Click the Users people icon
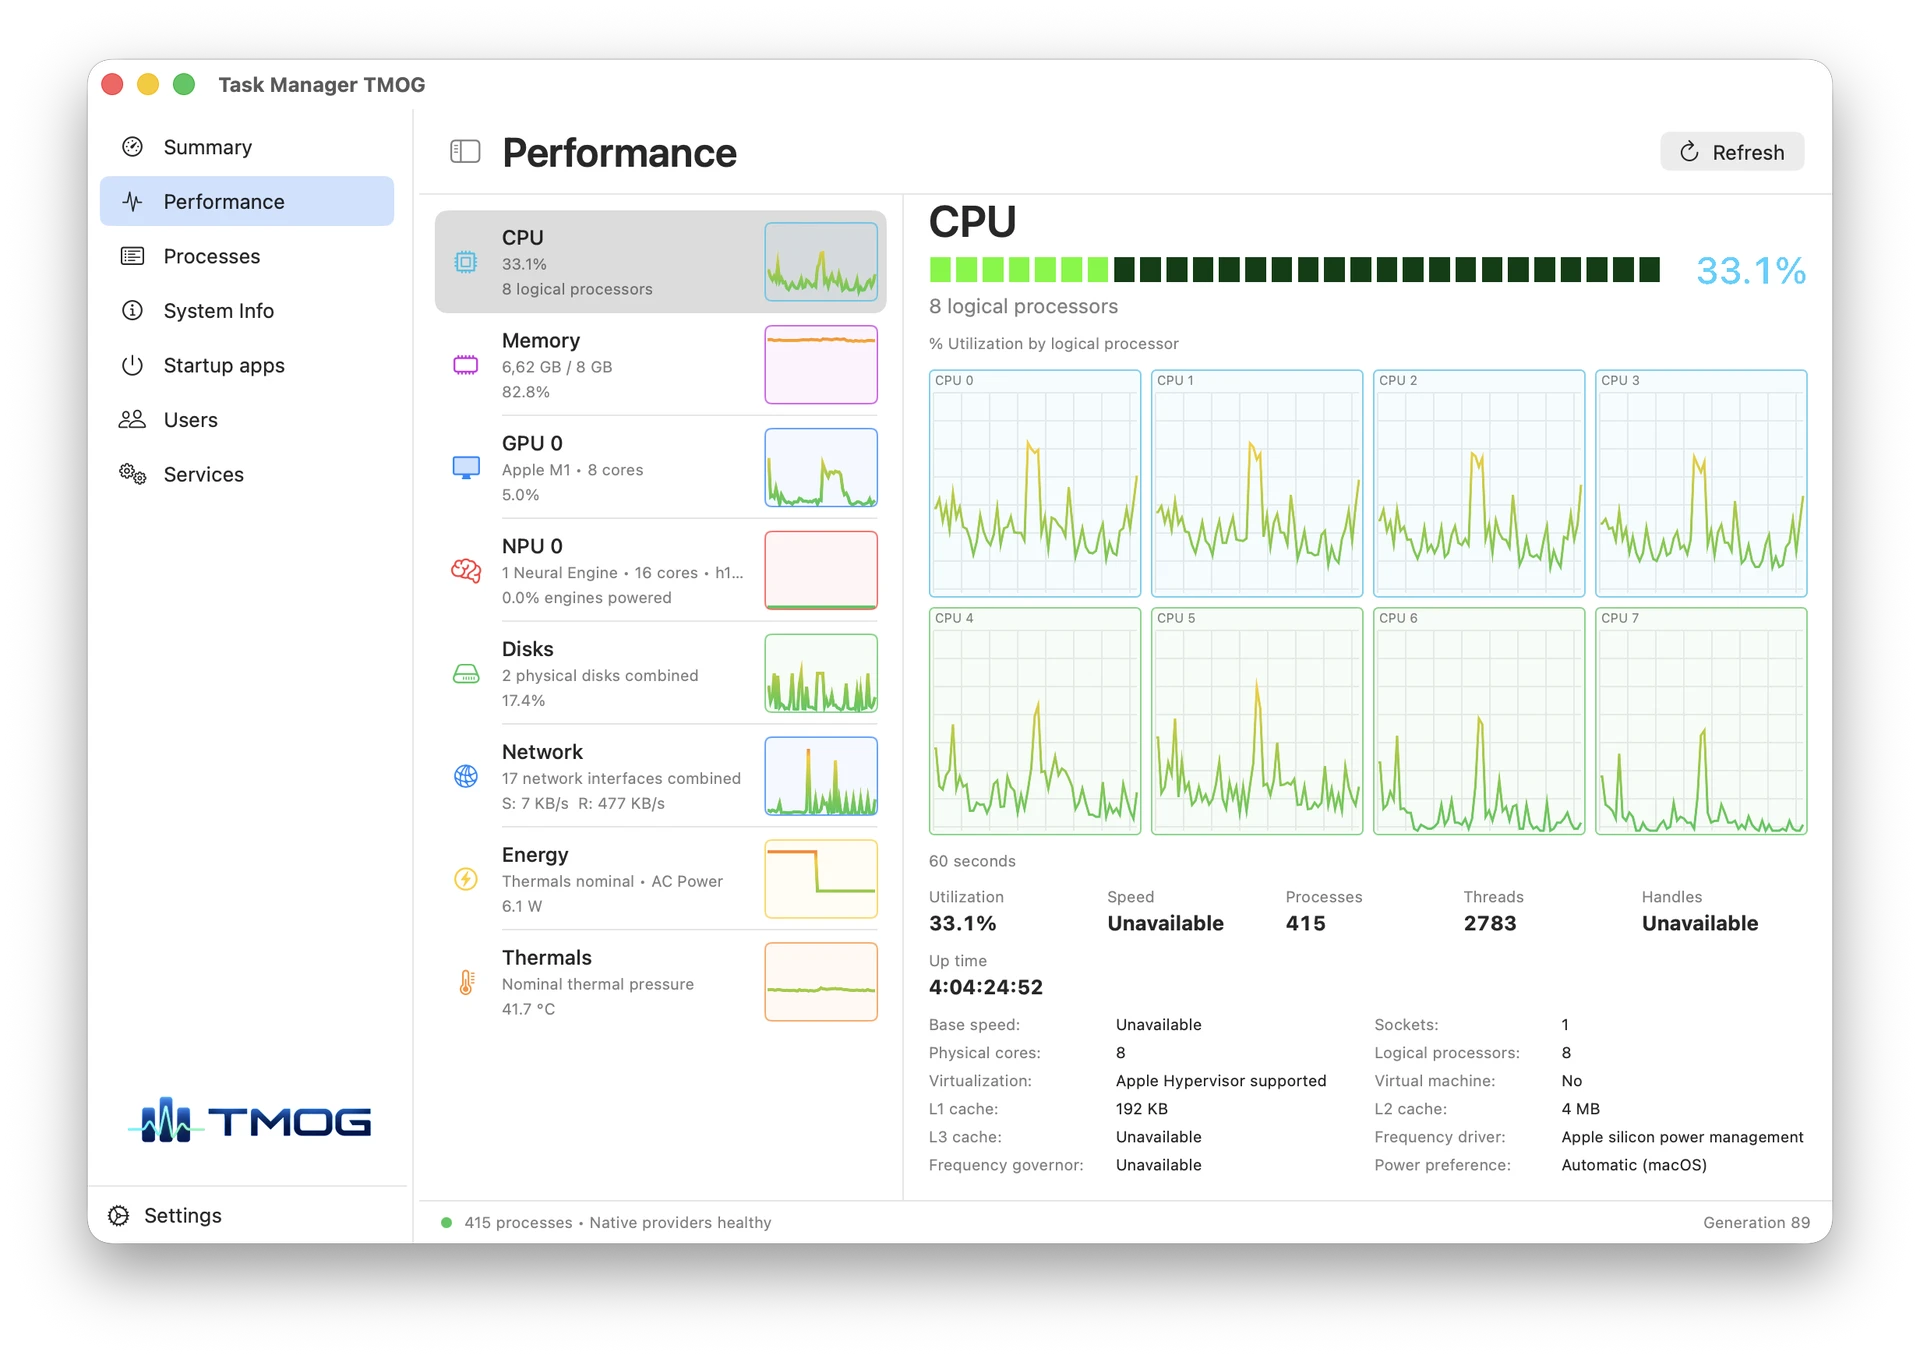1920x1359 pixels. pyautogui.click(x=132, y=419)
